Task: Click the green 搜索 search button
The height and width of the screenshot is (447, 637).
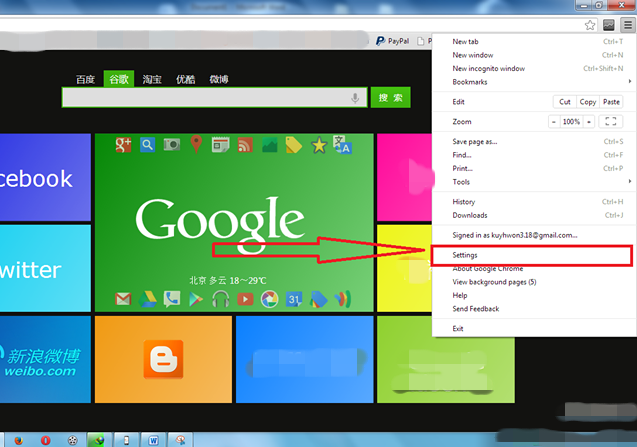Action: (x=390, y=98)
